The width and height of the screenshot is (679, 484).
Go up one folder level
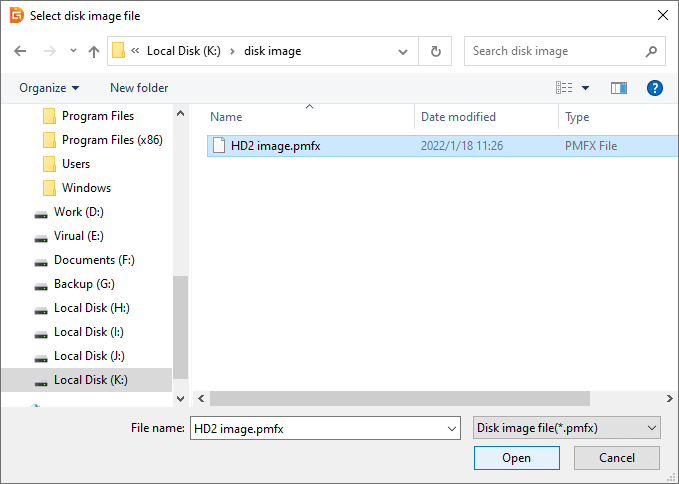[94, 51]
